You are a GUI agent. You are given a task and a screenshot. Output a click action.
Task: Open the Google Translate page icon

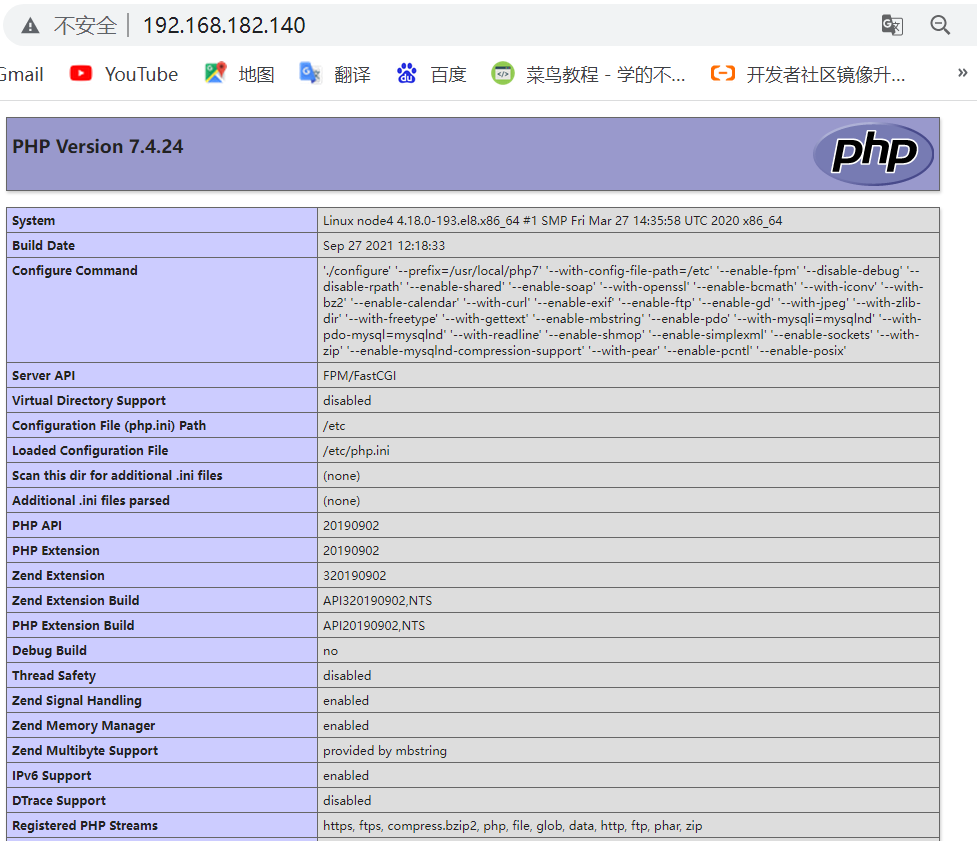[x=892, y=26]
